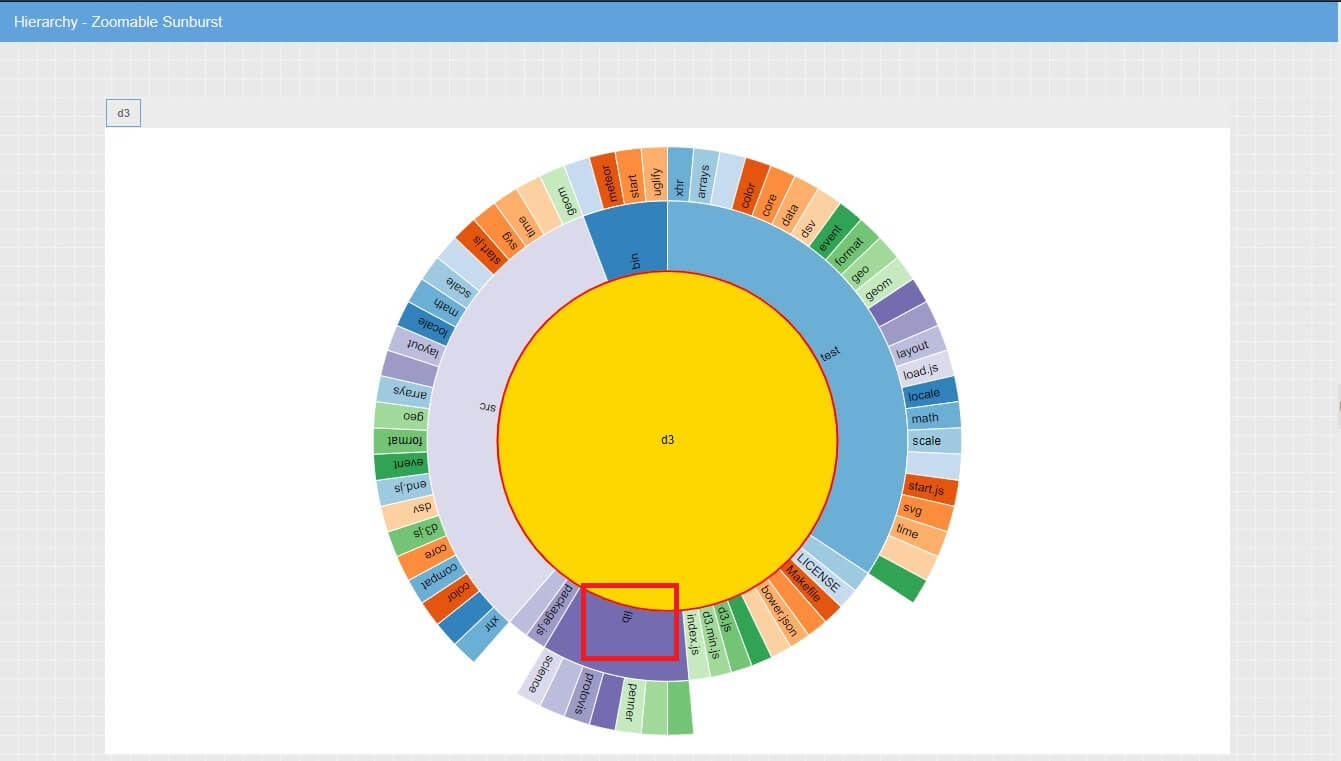Click start.js segment under test

point(930,489)
